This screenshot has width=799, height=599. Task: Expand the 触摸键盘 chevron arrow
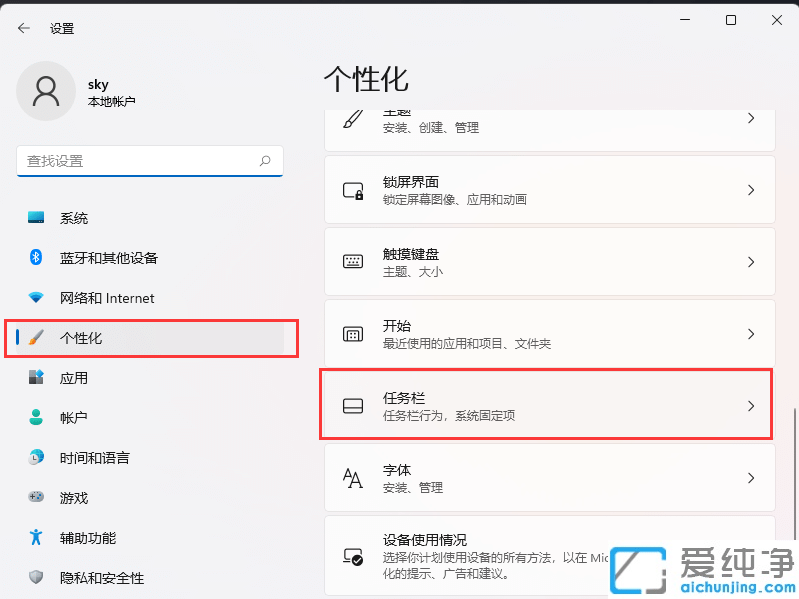(x=751, y=262)
